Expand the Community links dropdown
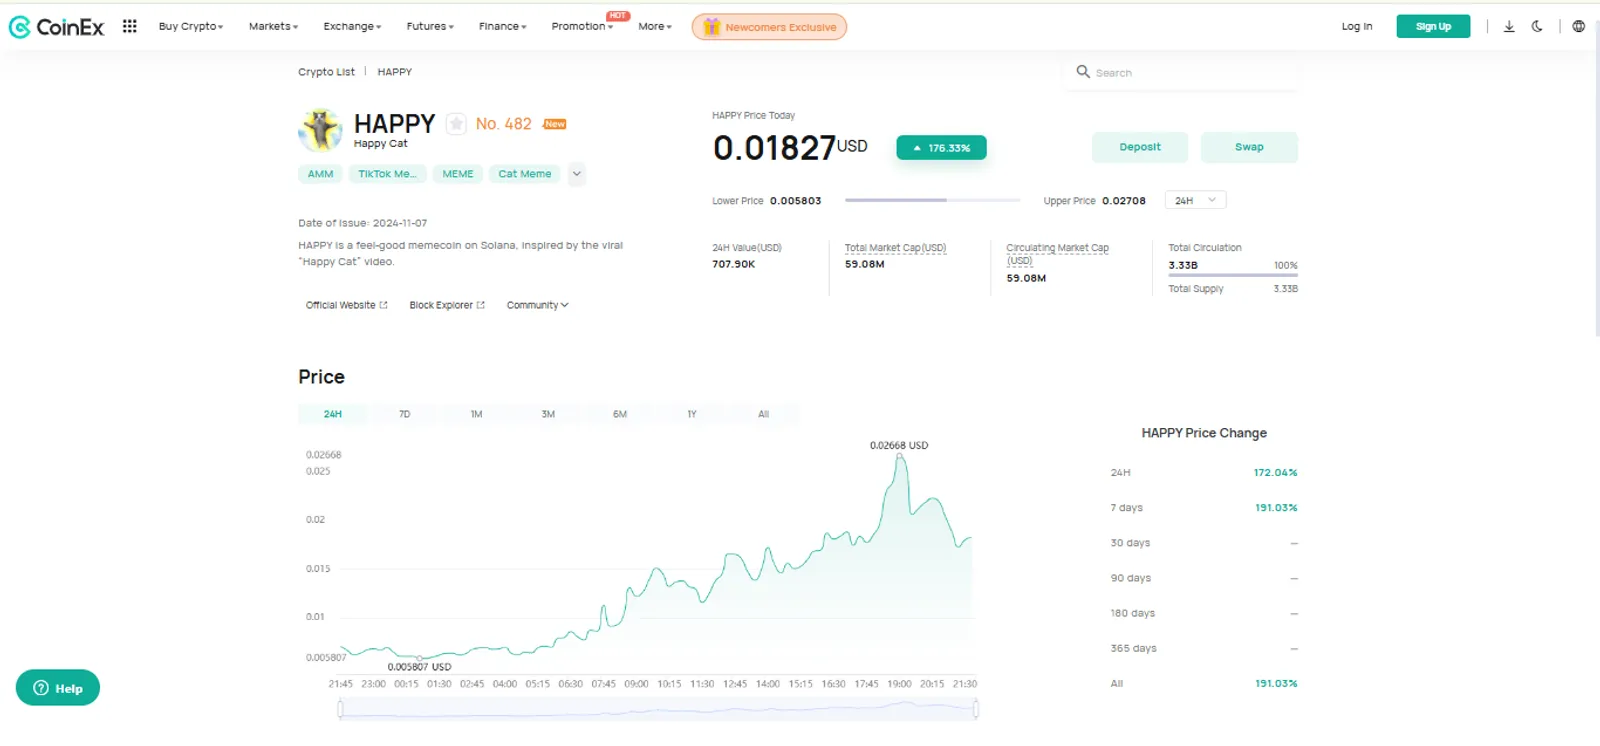The height and width of the screenshot is (746, 1600). point(537,305)
